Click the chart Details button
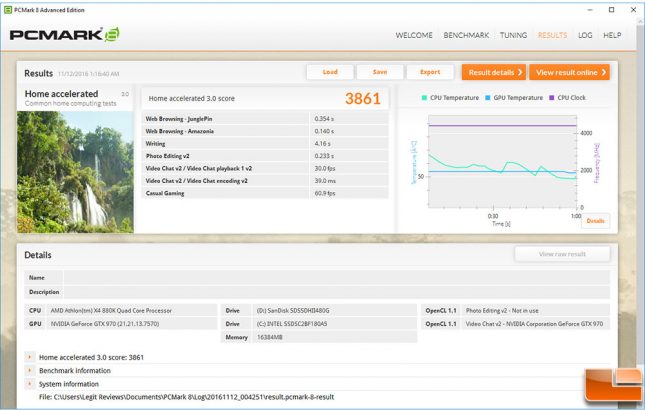The height and width of the screenshot is (410, 645). point(595,221)
